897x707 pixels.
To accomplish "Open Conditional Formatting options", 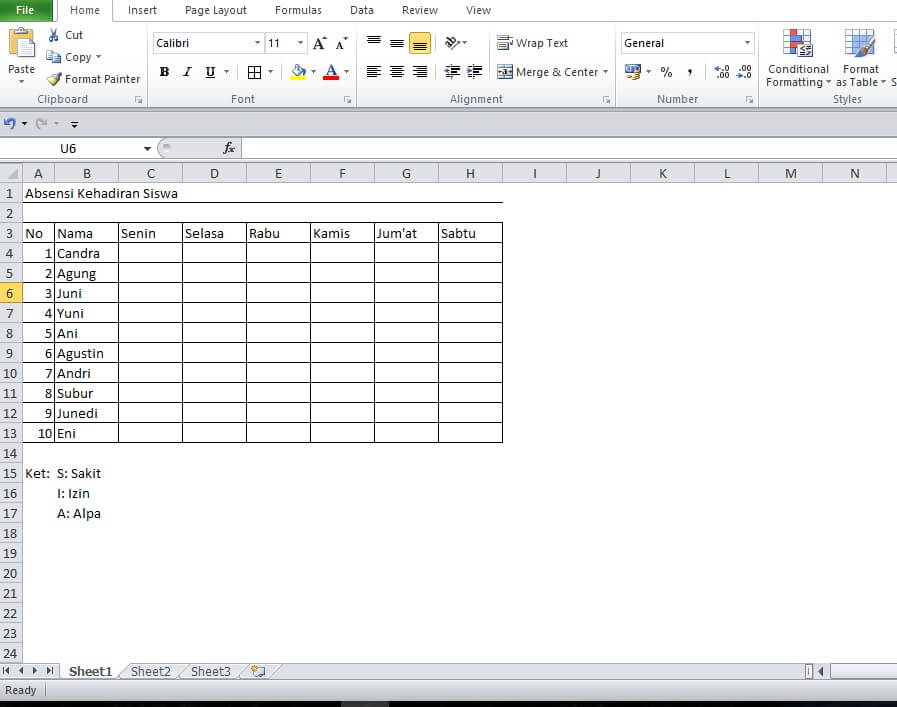I will pos(797,60).
